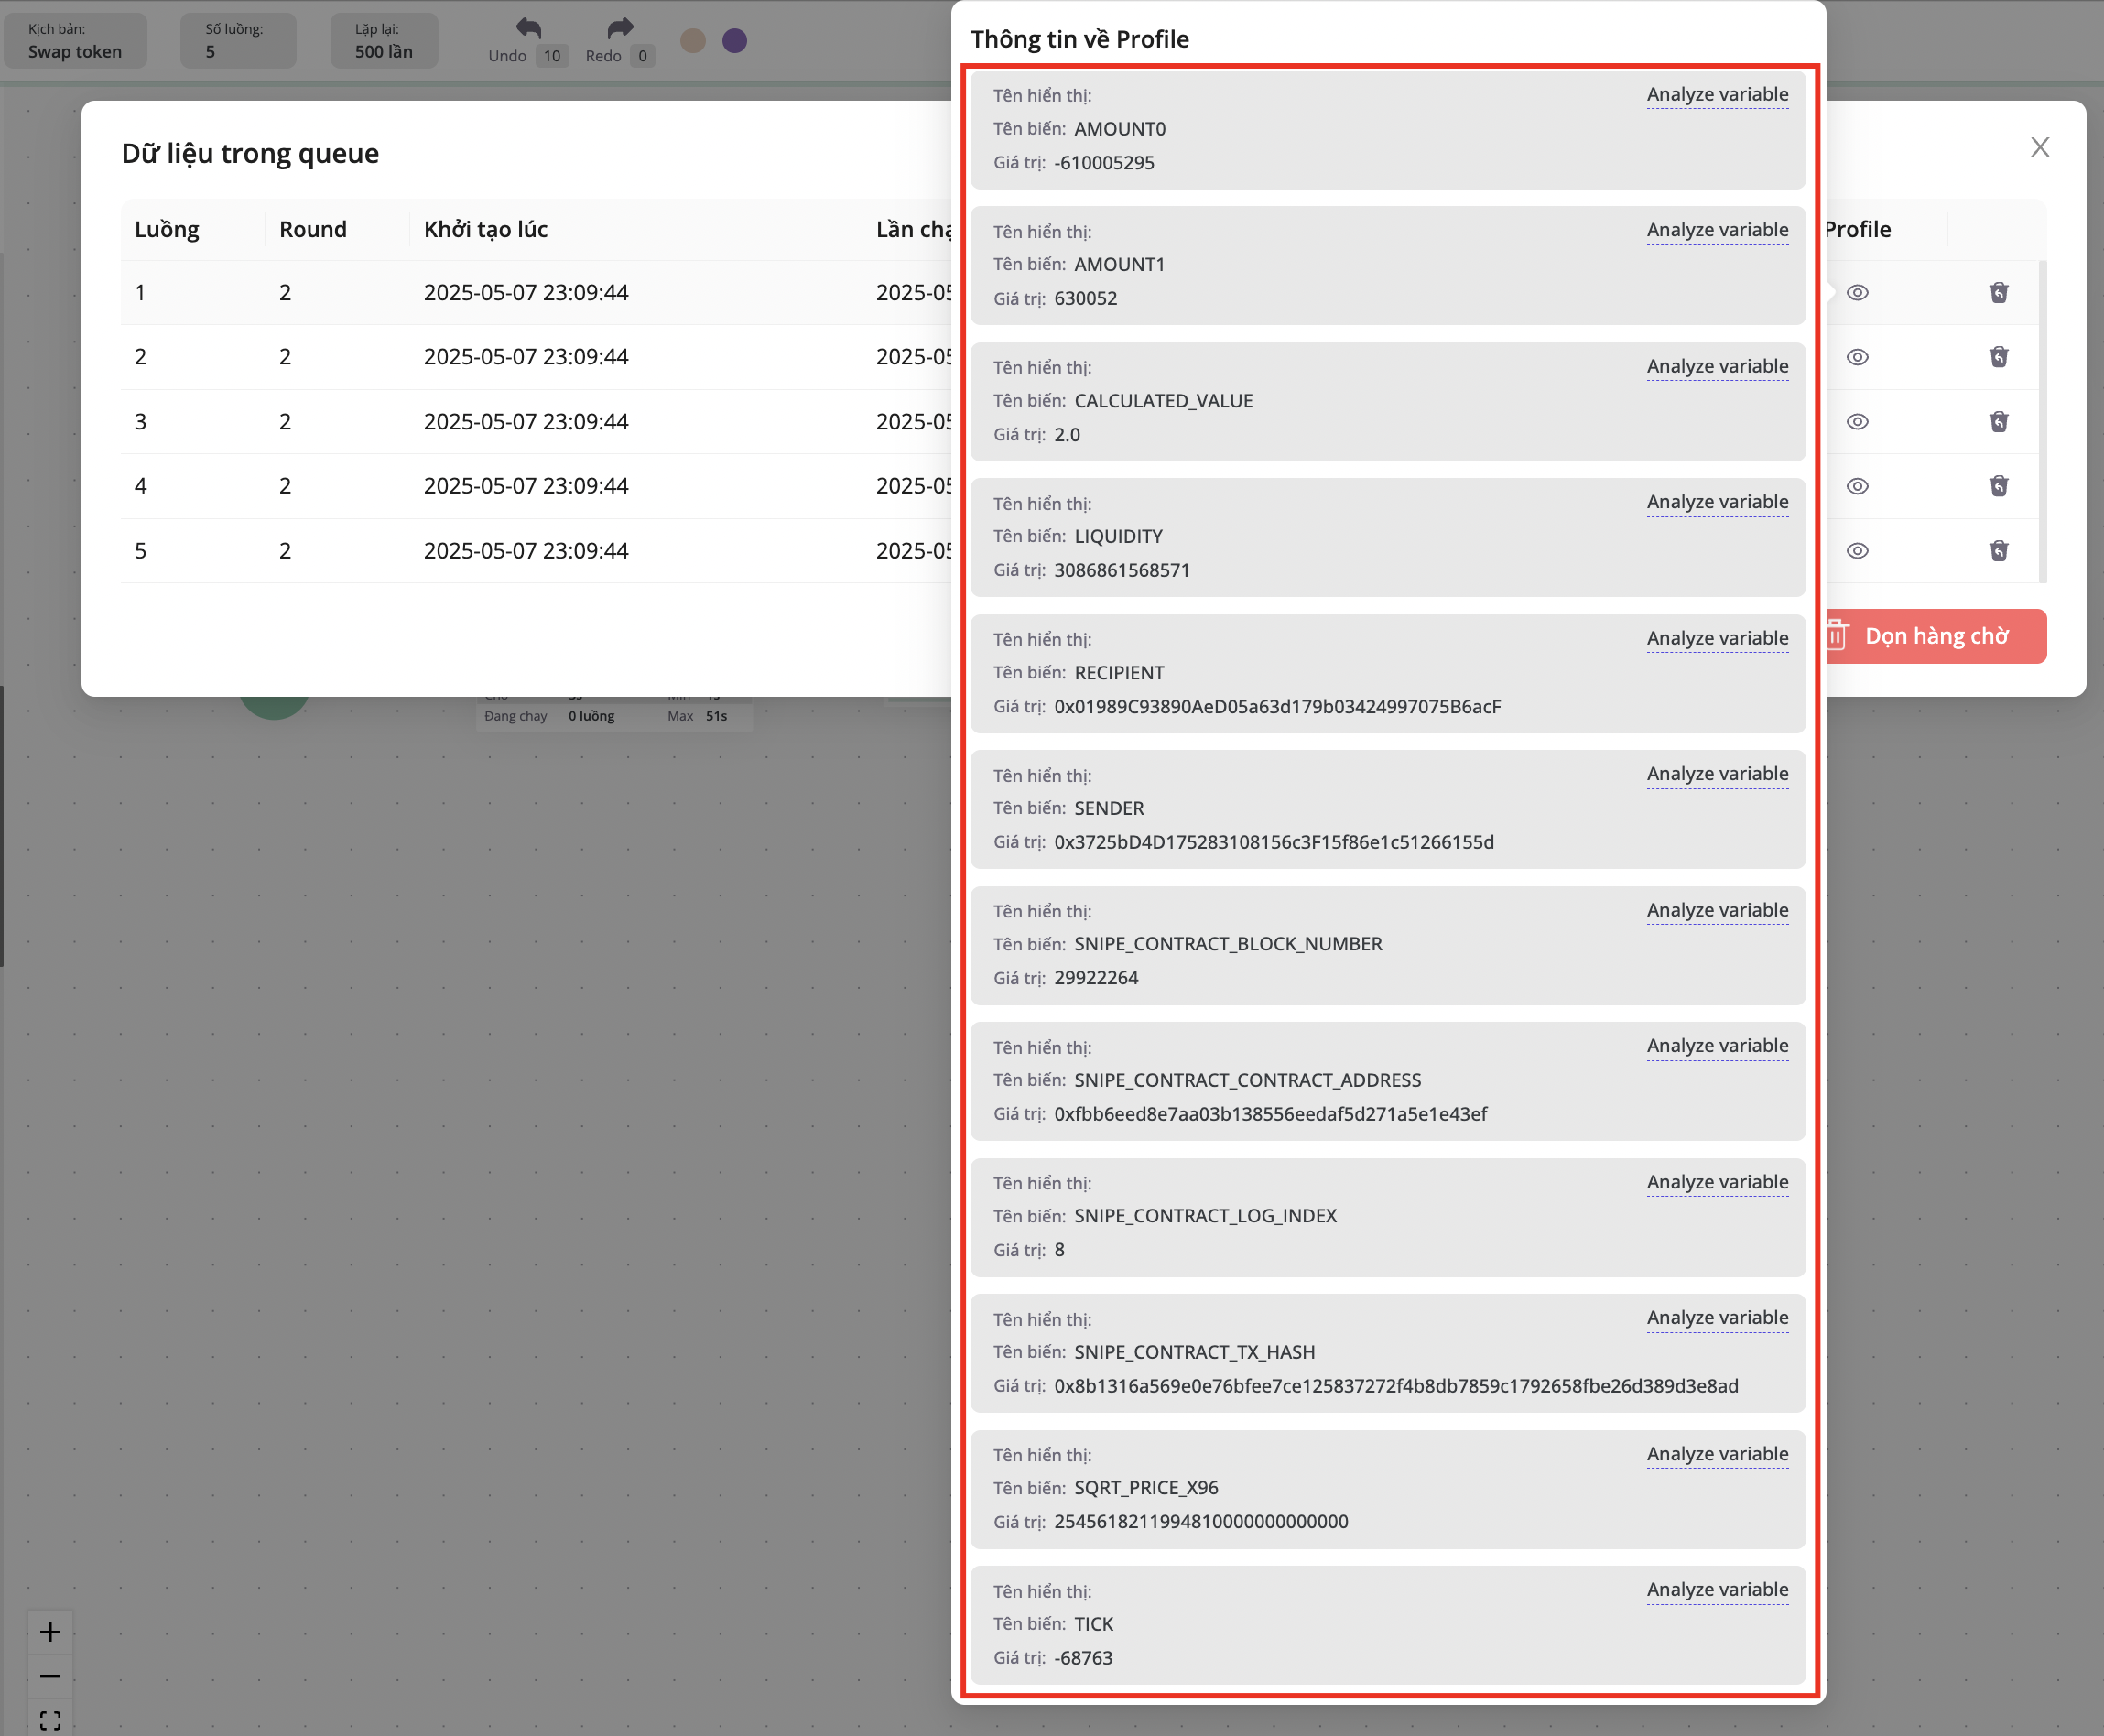
Task: Click the Khởi tạo lúc column header
Action: click(486, 229)
